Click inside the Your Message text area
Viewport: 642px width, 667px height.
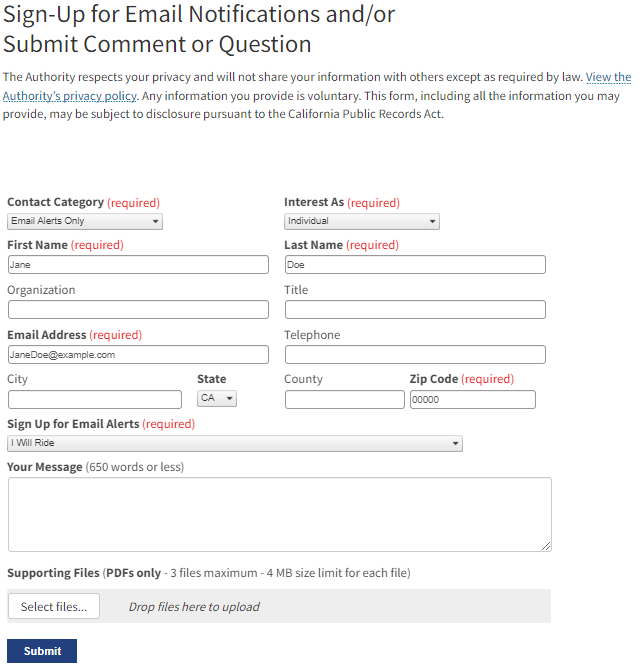tap(279, 514)
